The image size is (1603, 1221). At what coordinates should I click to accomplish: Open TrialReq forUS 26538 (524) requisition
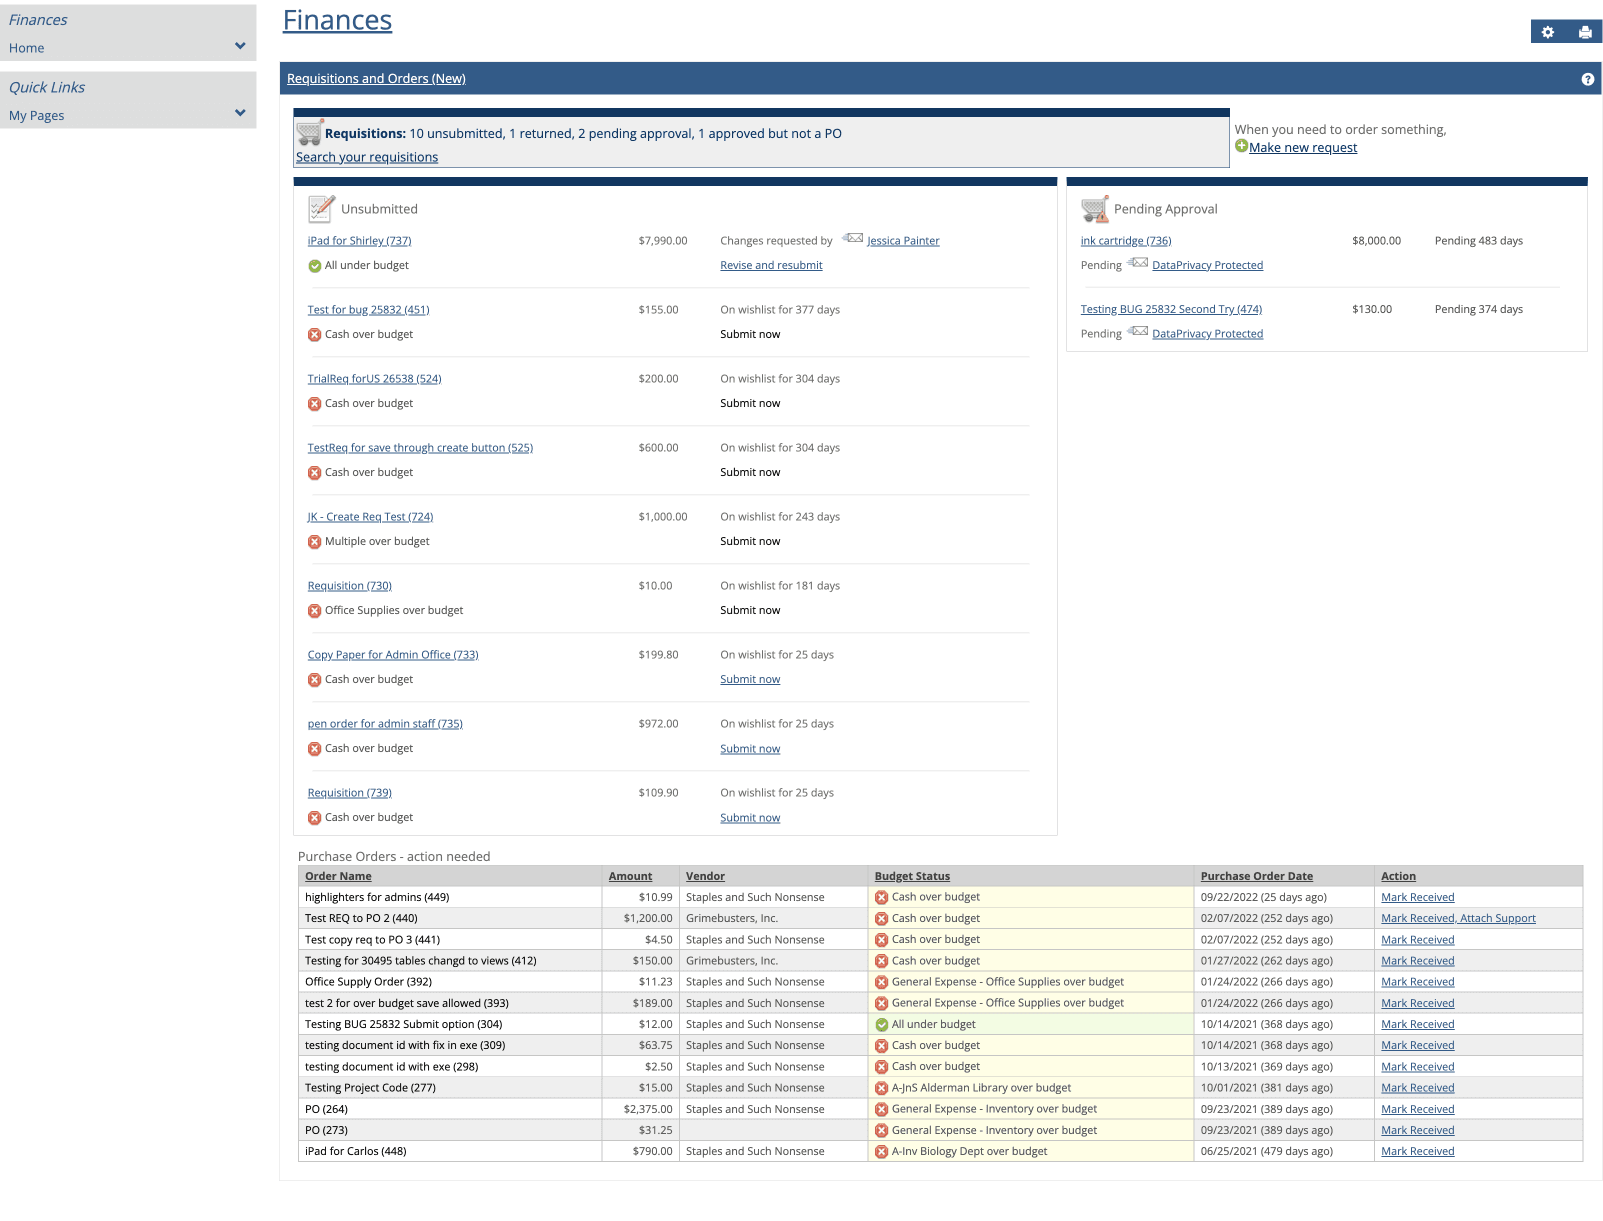[374, 379]
